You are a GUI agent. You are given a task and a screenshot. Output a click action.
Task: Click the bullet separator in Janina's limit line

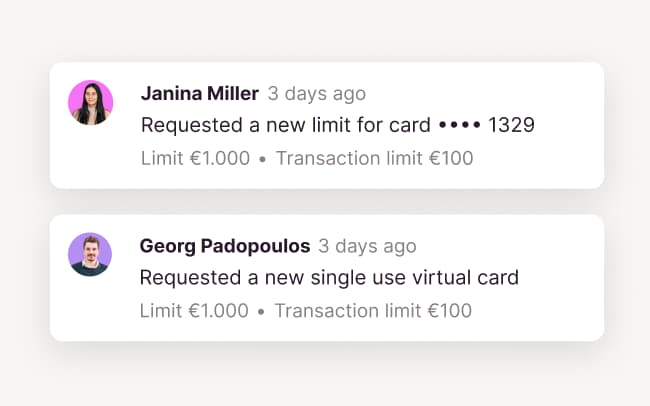pyautogui.click(x=262, y=159)
